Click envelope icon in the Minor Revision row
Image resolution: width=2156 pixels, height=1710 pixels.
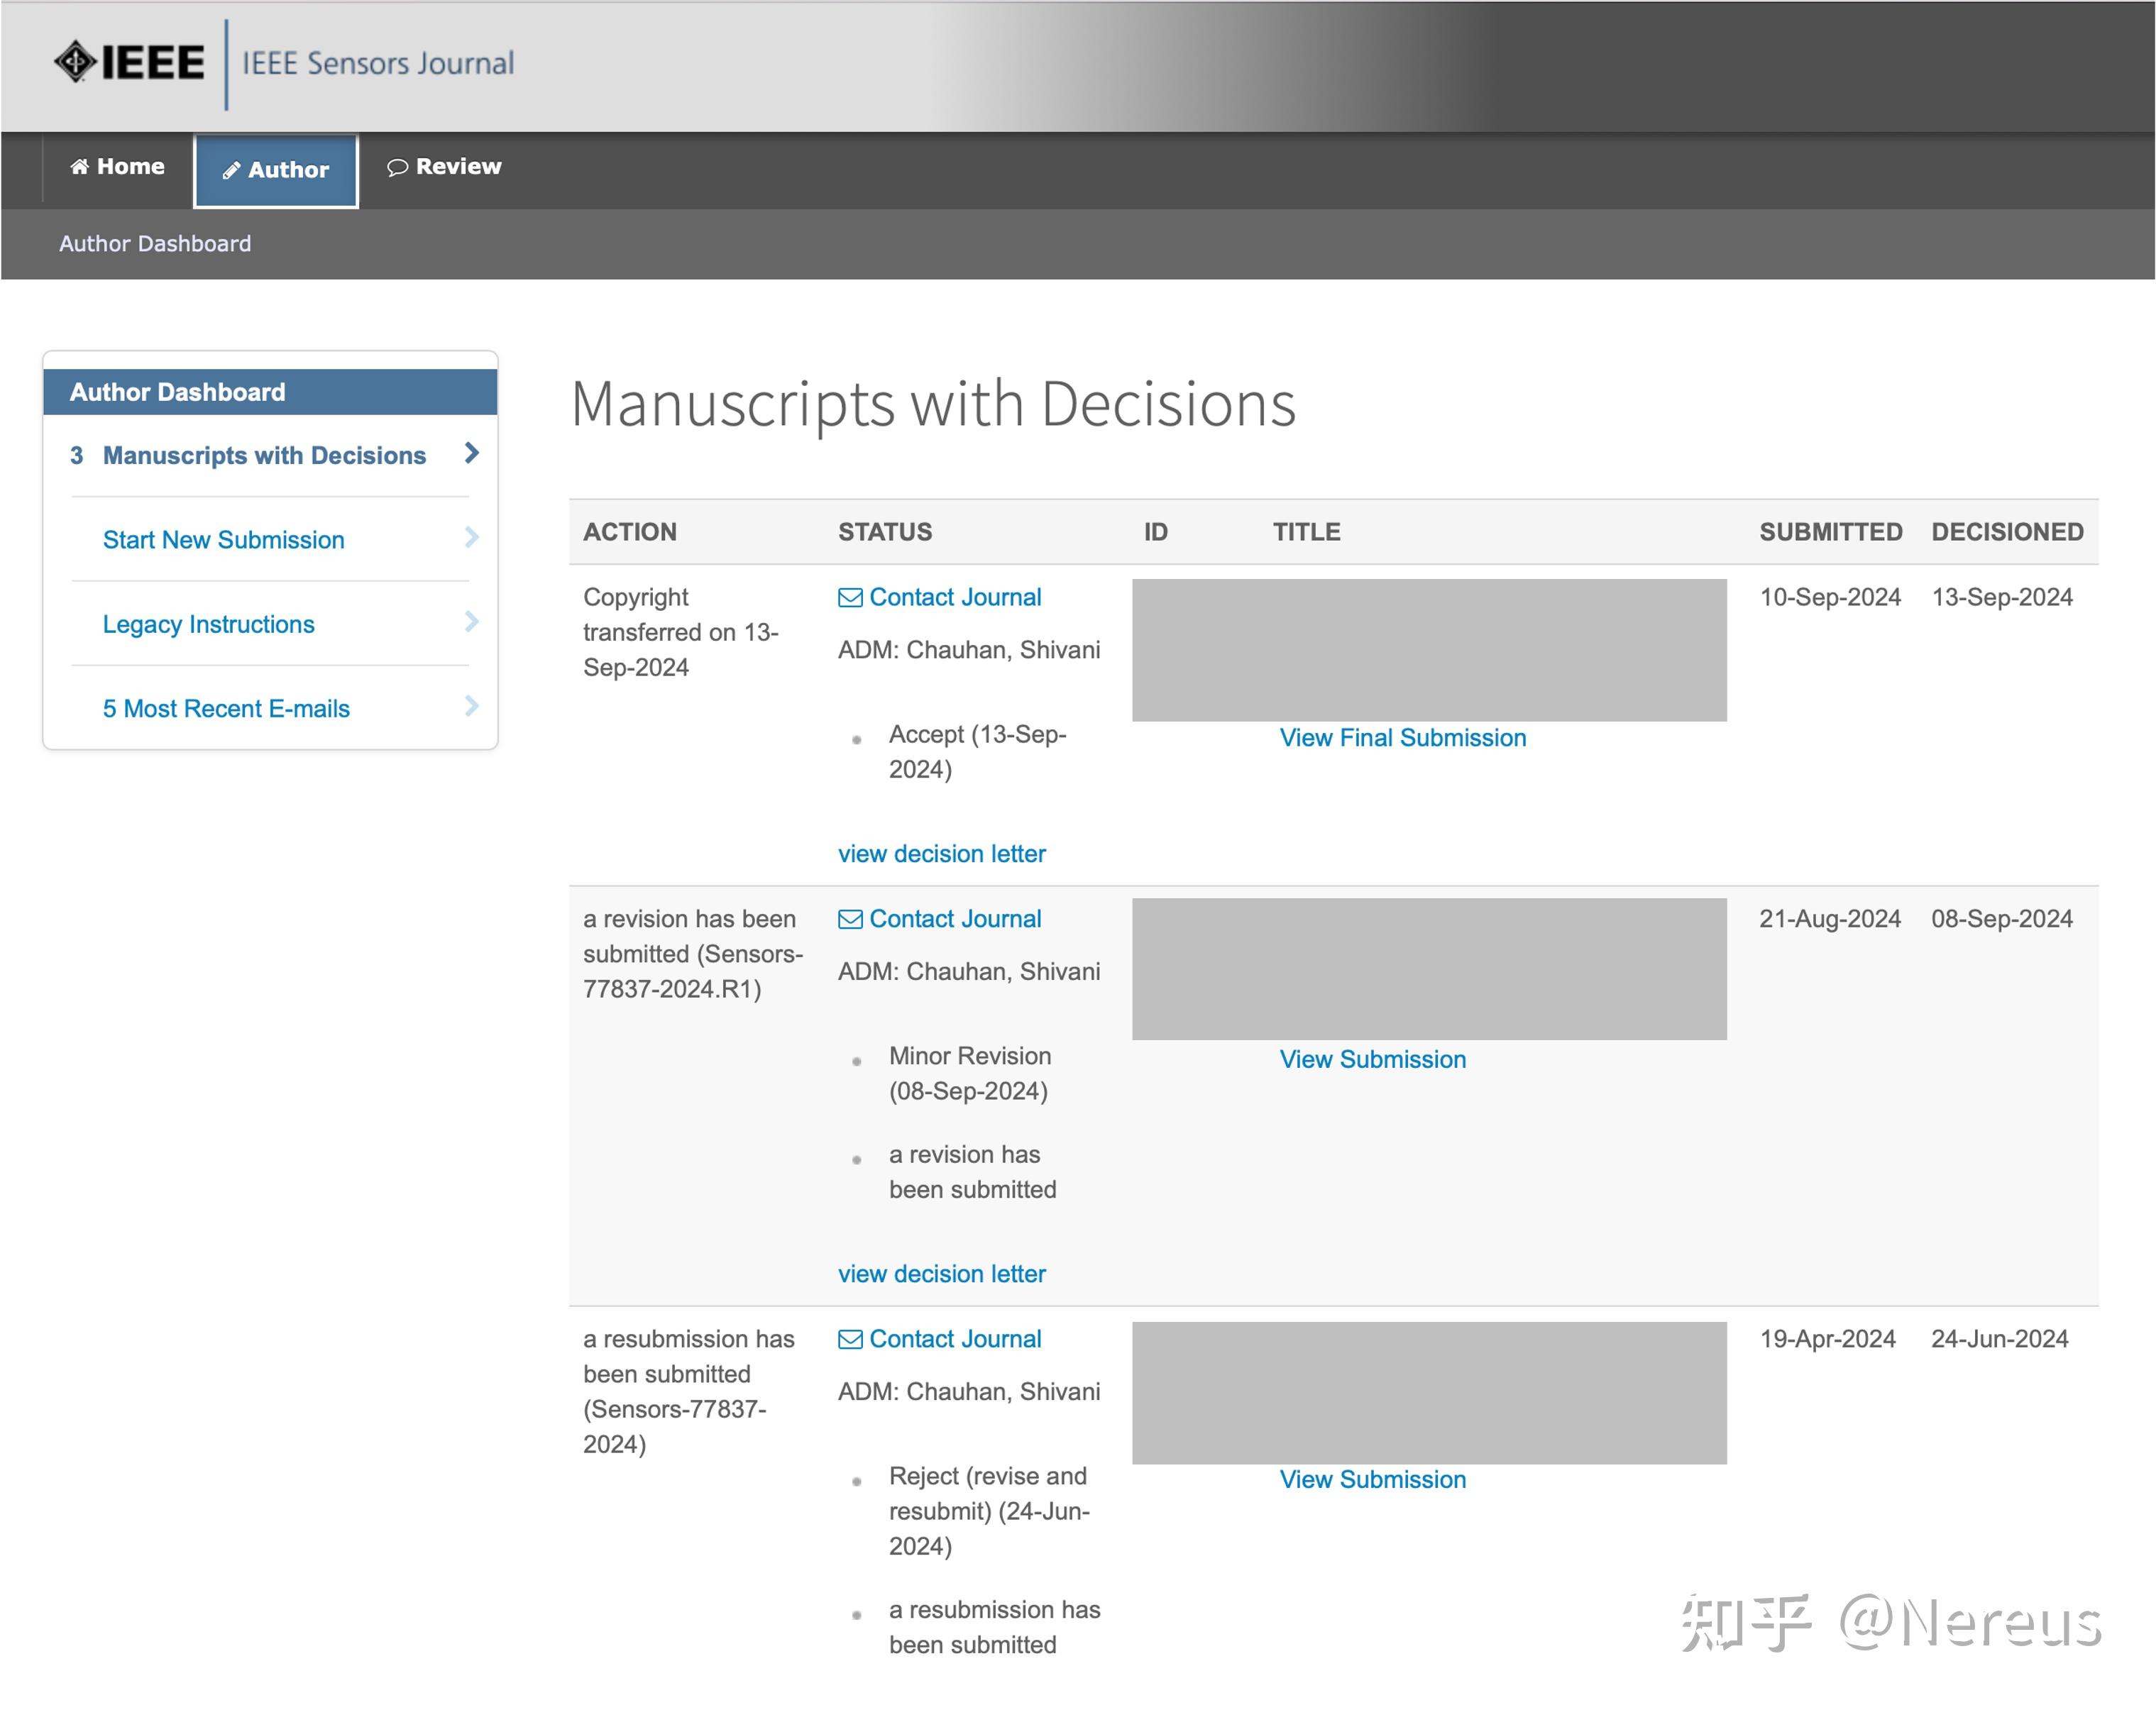tap(850, 920)
